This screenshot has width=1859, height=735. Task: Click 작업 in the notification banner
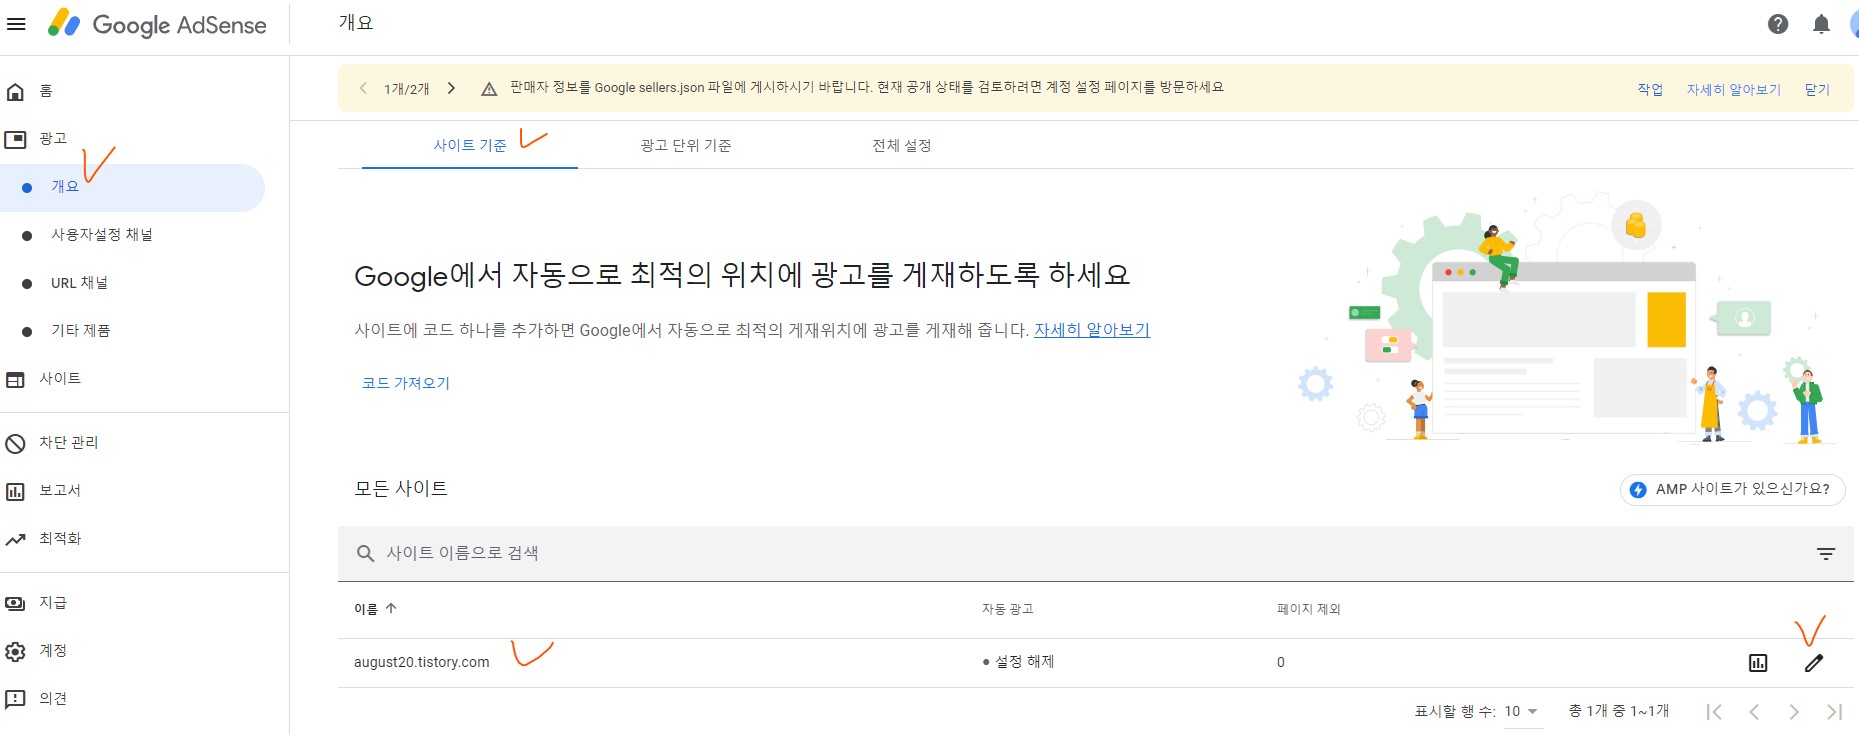click(1650, 89)
